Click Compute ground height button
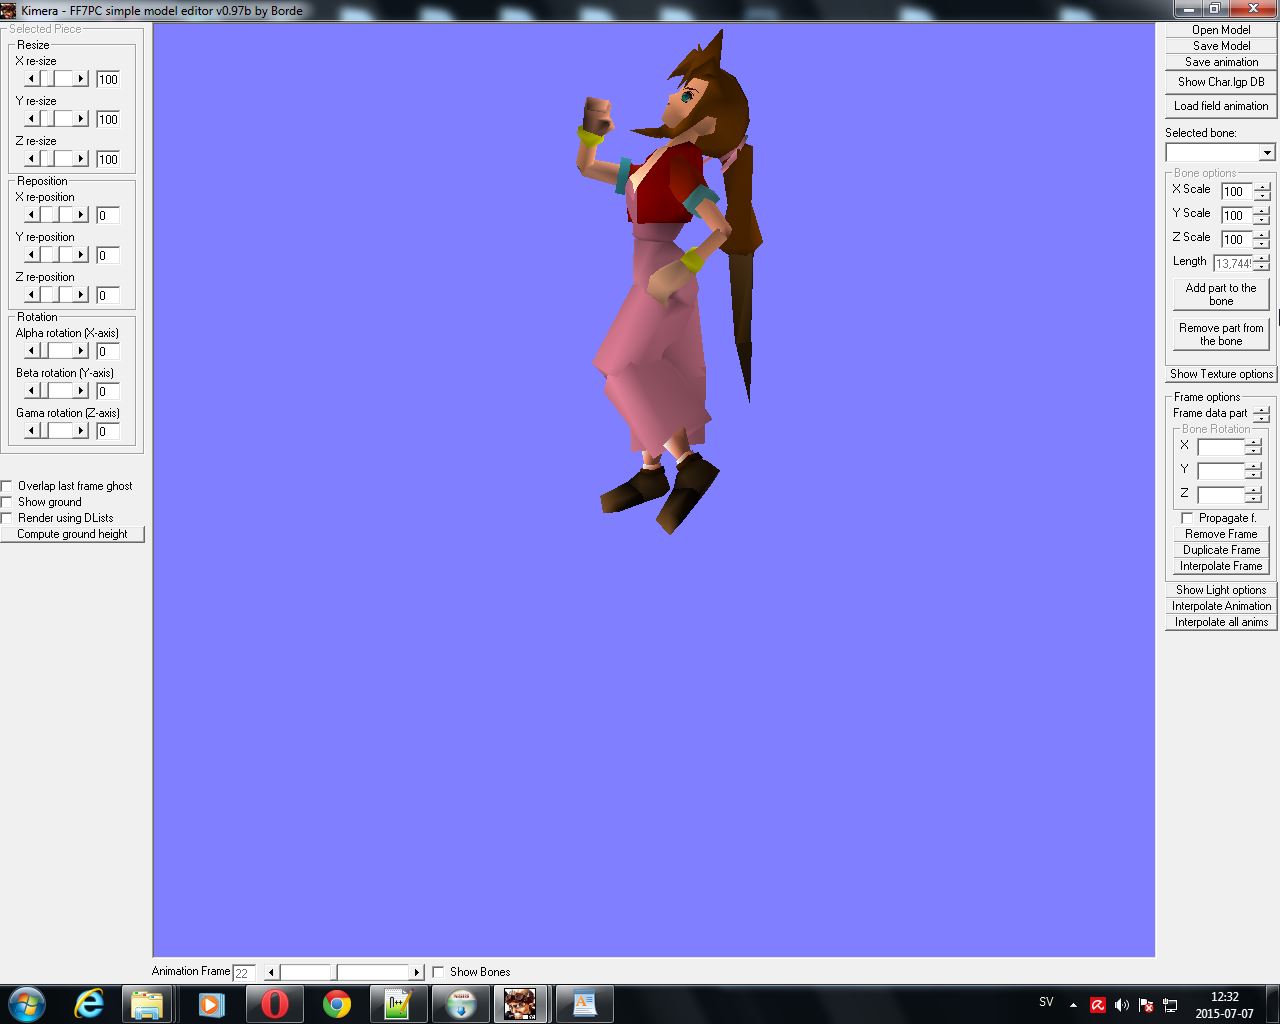Screen dimensions: 1280x1024 pos(72,534)
